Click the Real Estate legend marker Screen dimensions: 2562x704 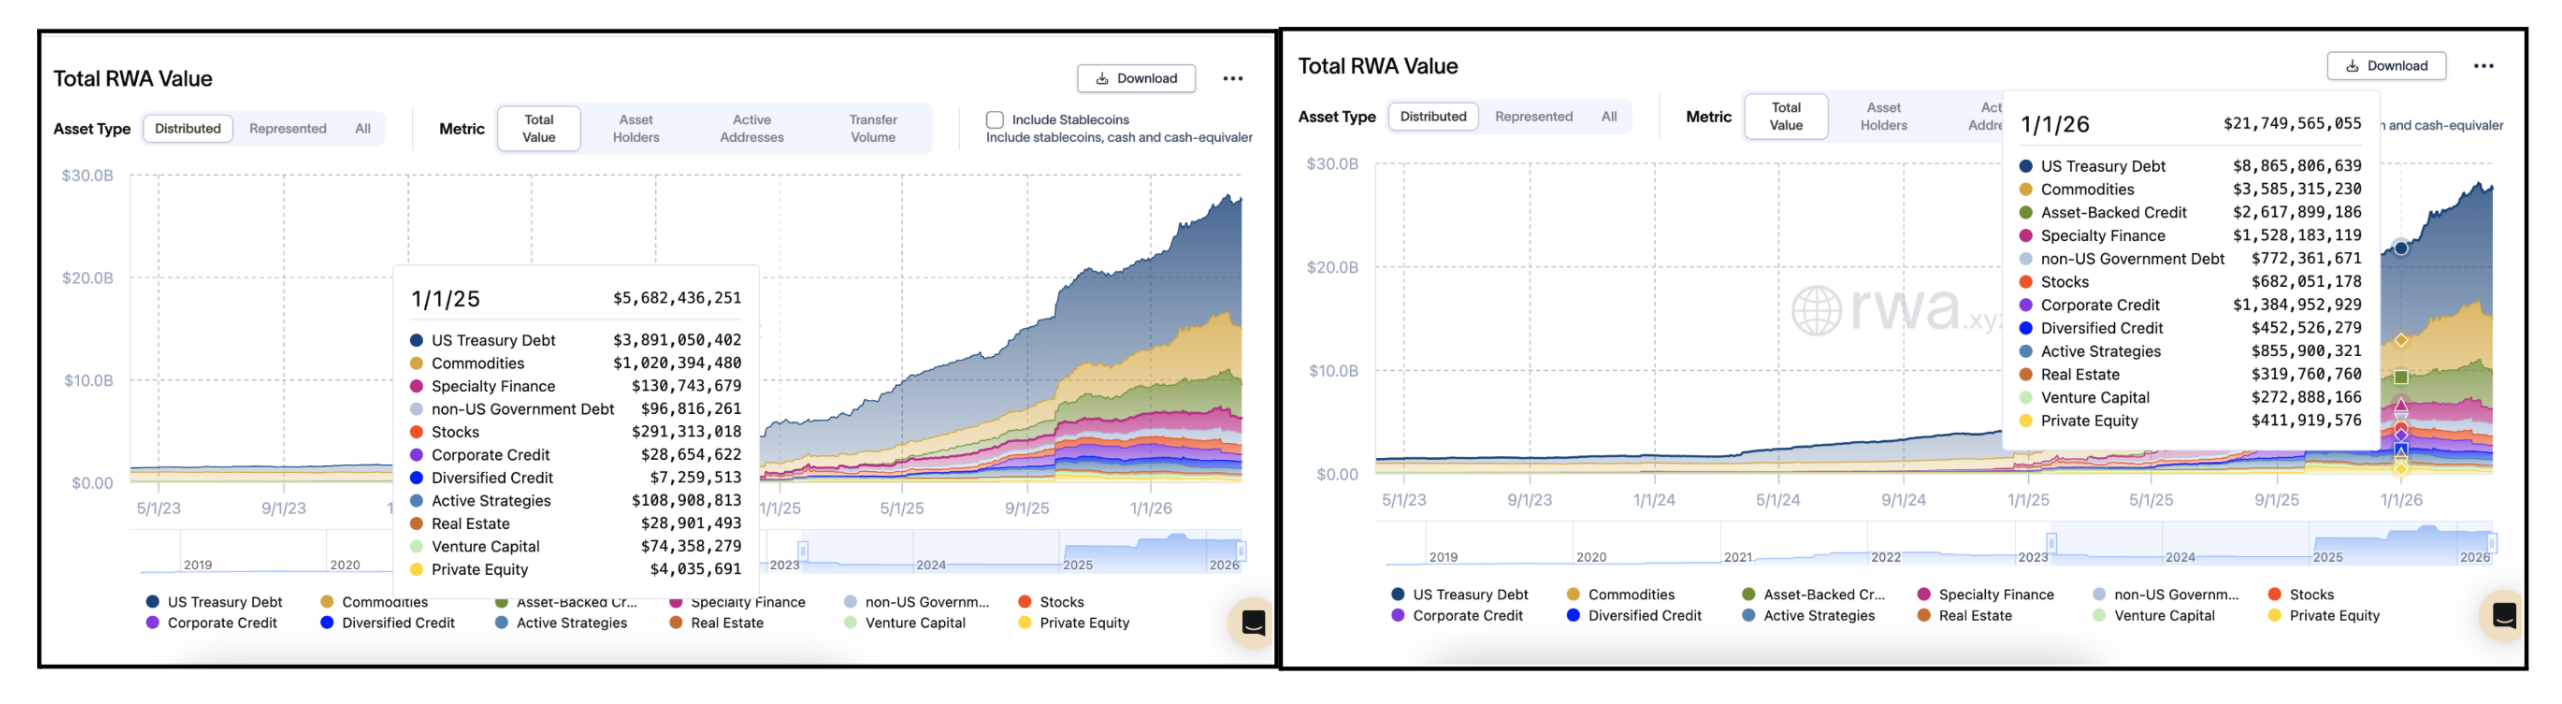[x=674, y=622]
